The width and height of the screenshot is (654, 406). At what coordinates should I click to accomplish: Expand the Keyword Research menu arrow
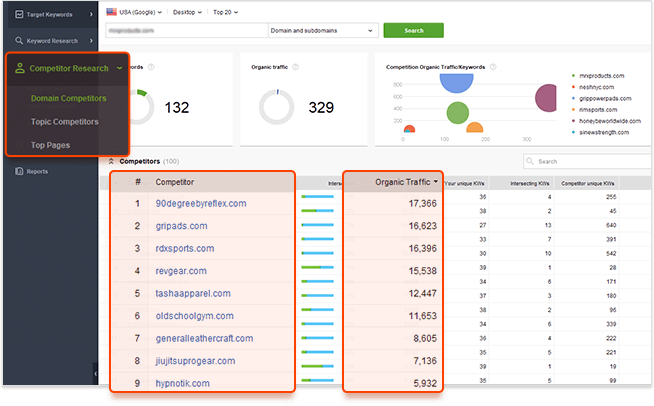[x=91, y=40]
